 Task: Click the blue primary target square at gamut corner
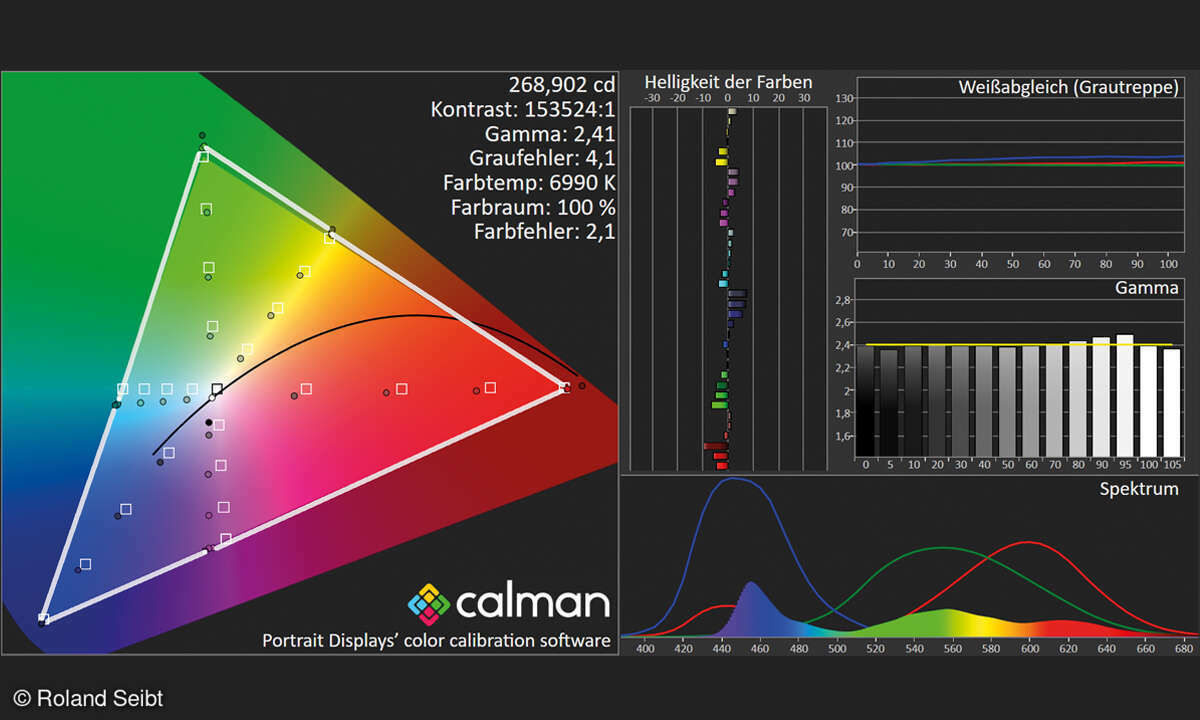(44, 618)
